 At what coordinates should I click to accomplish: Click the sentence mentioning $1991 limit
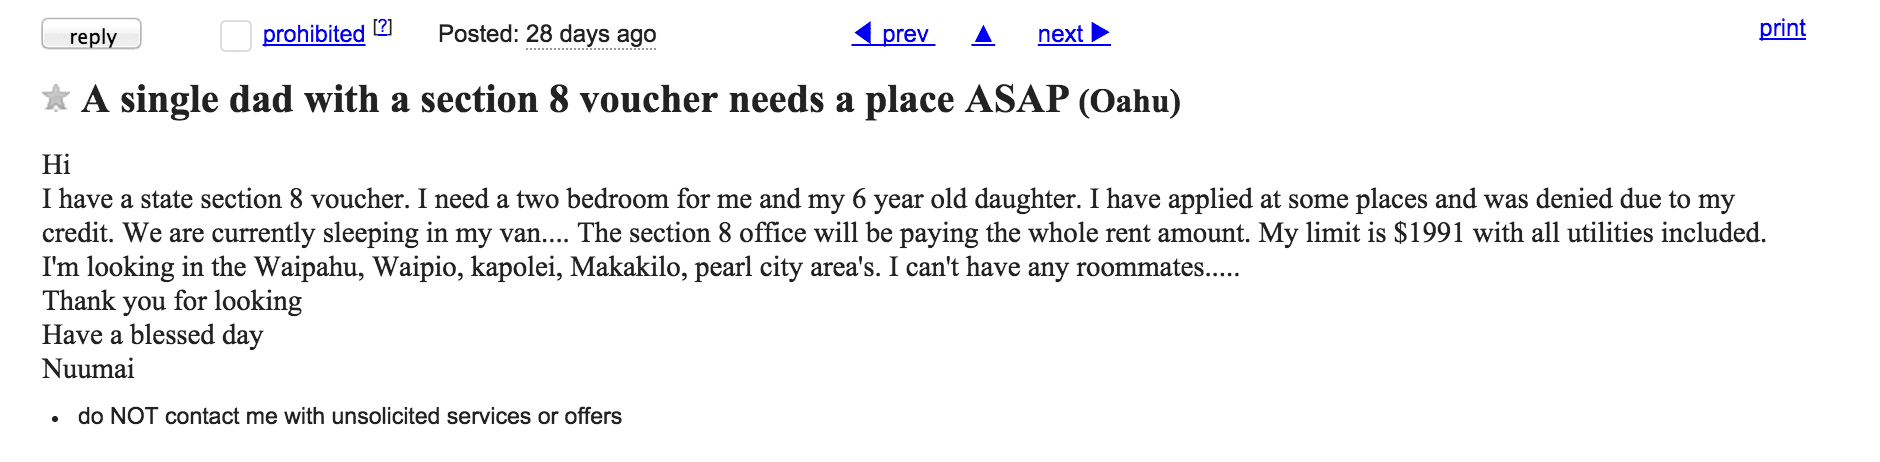[1512, 233]
